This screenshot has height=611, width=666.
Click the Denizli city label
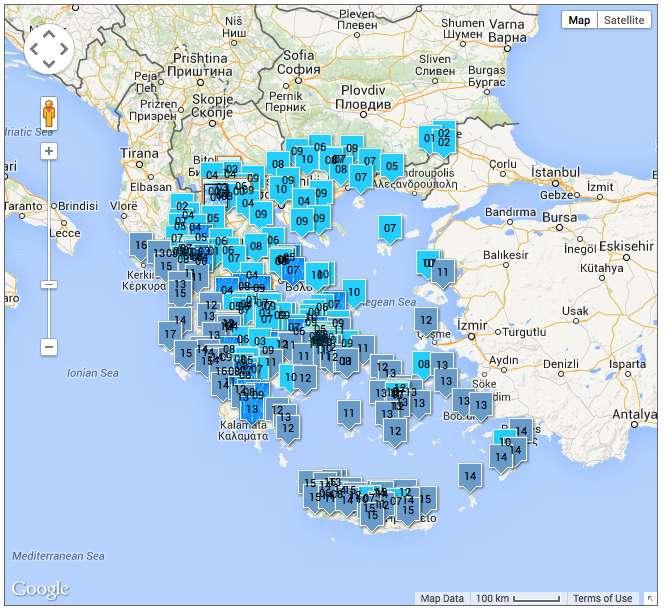561,364
